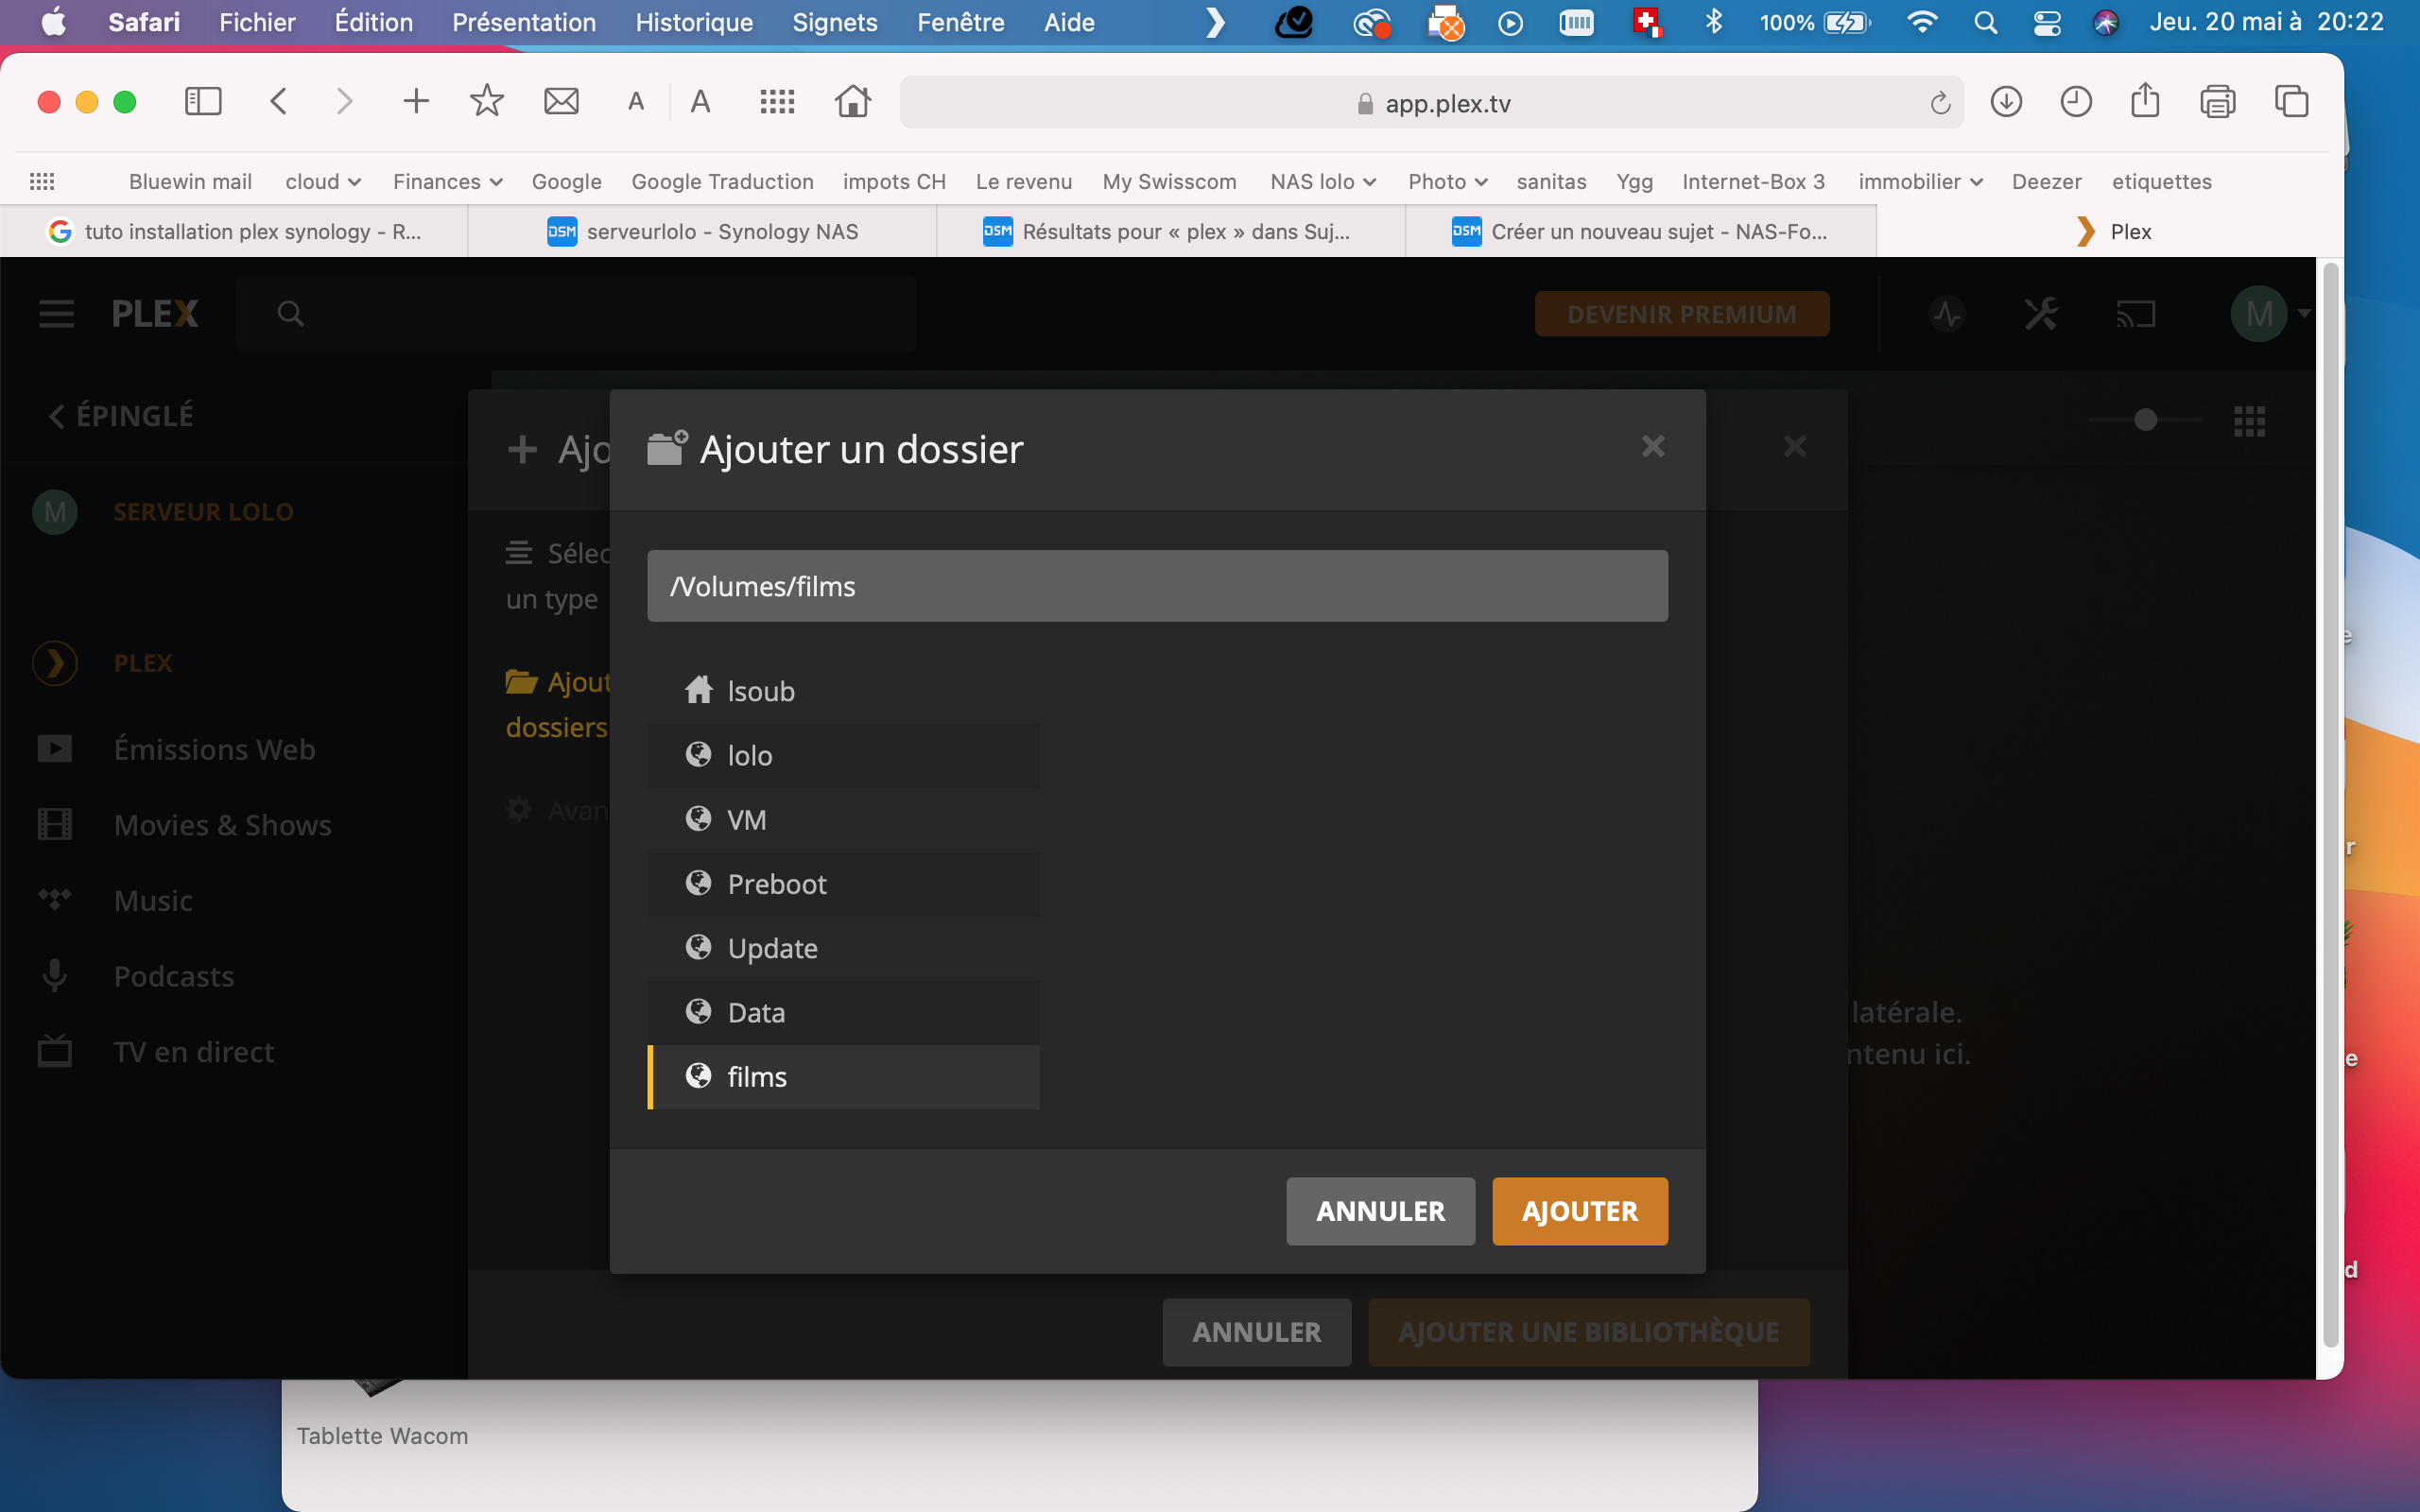Open the Historique menu
This screenshot has width=2420, height=1512.
tap(694, 22)
